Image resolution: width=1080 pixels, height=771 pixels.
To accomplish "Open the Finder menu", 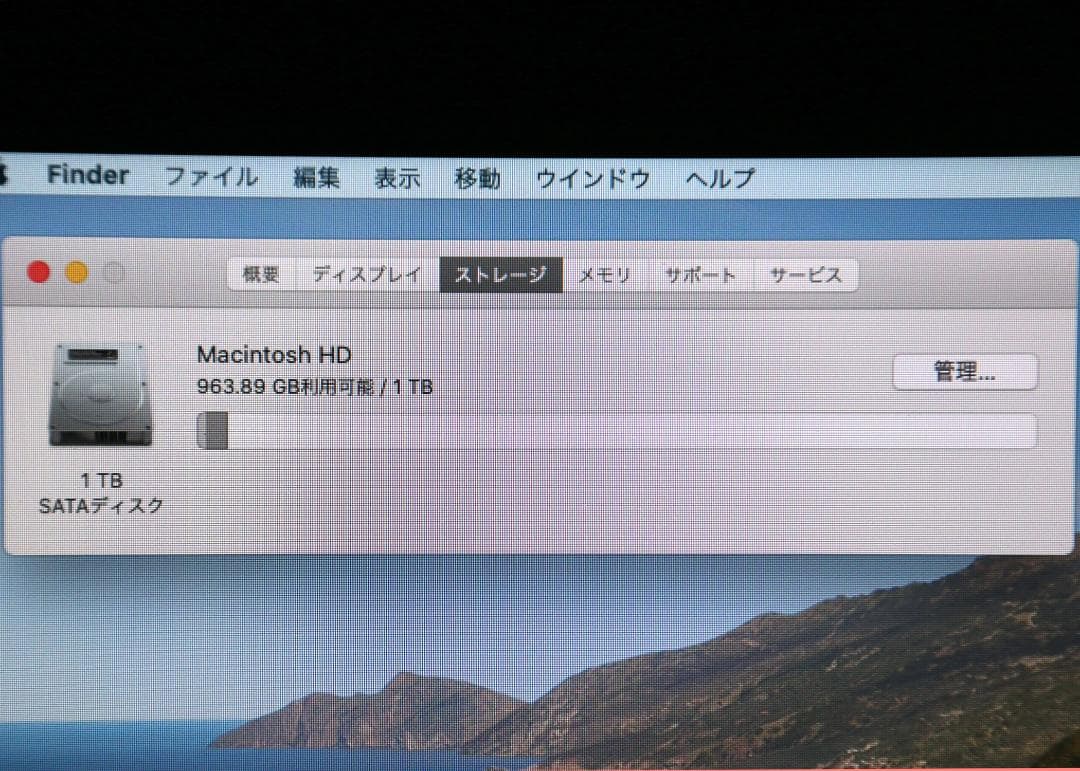I will 87,175.
